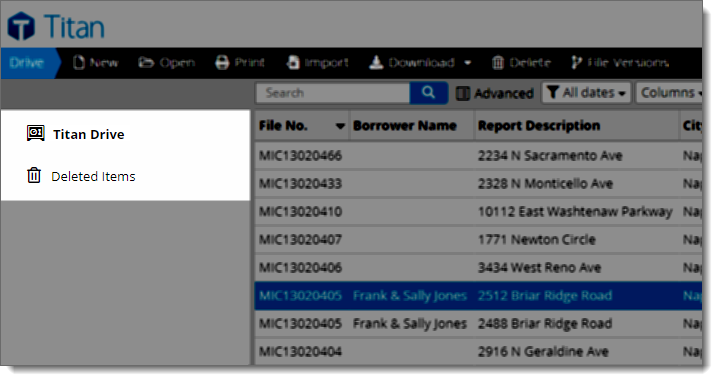Select file MIC13020466
The image size is (718, 381).
click(x=300, y=156)
